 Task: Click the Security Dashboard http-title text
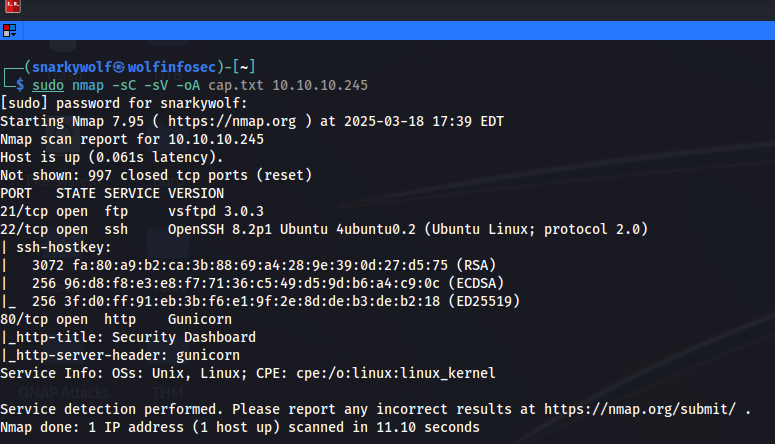184,337
